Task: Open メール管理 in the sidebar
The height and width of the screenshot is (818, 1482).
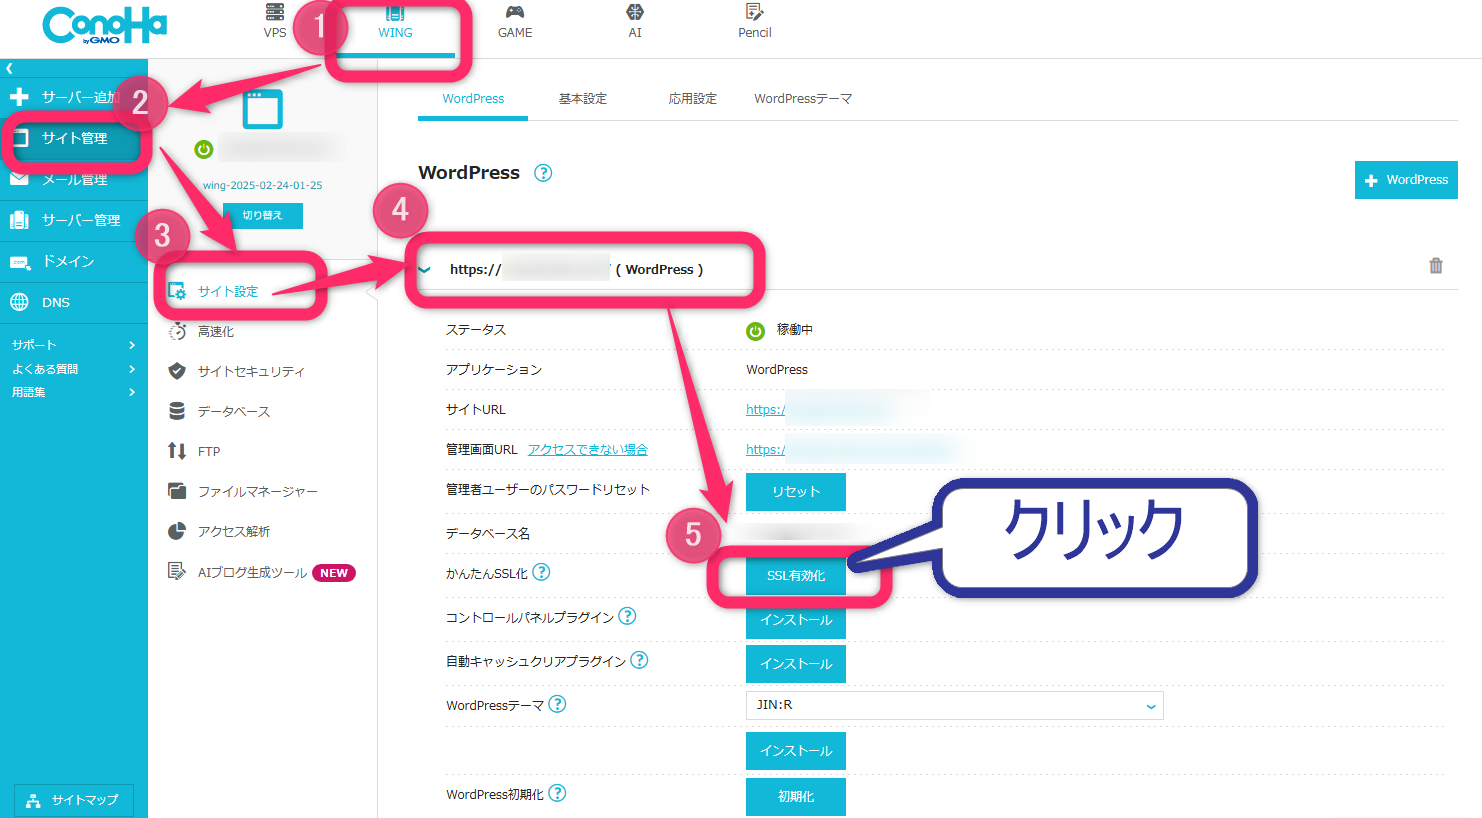Action: click(74, 179)
